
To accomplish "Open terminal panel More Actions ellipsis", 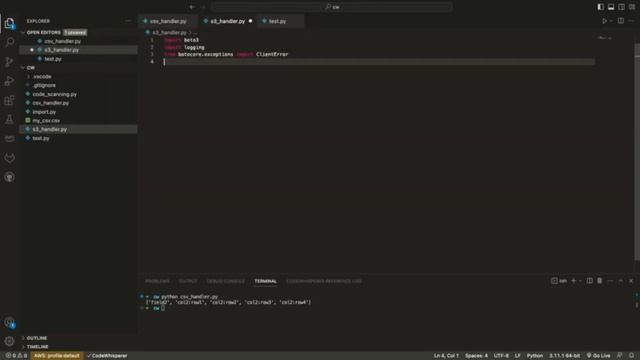I will [x=610, y=281].
